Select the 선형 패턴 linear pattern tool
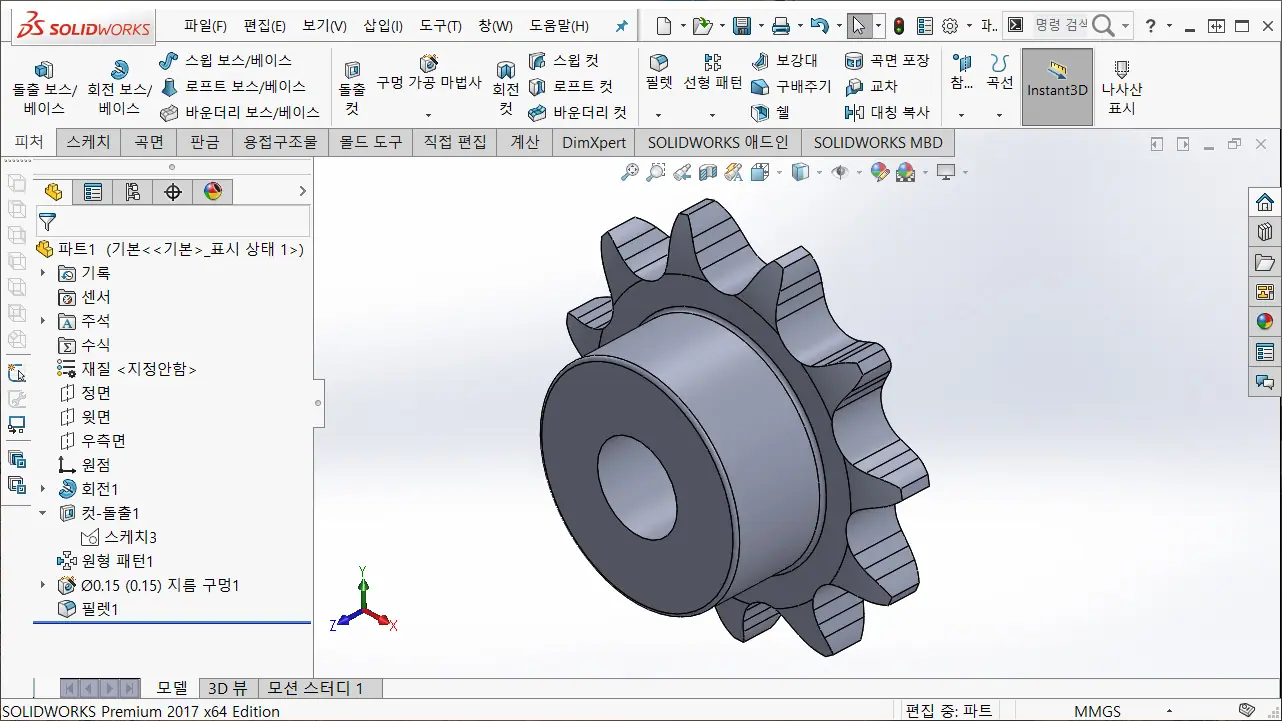 coord(712,74)
